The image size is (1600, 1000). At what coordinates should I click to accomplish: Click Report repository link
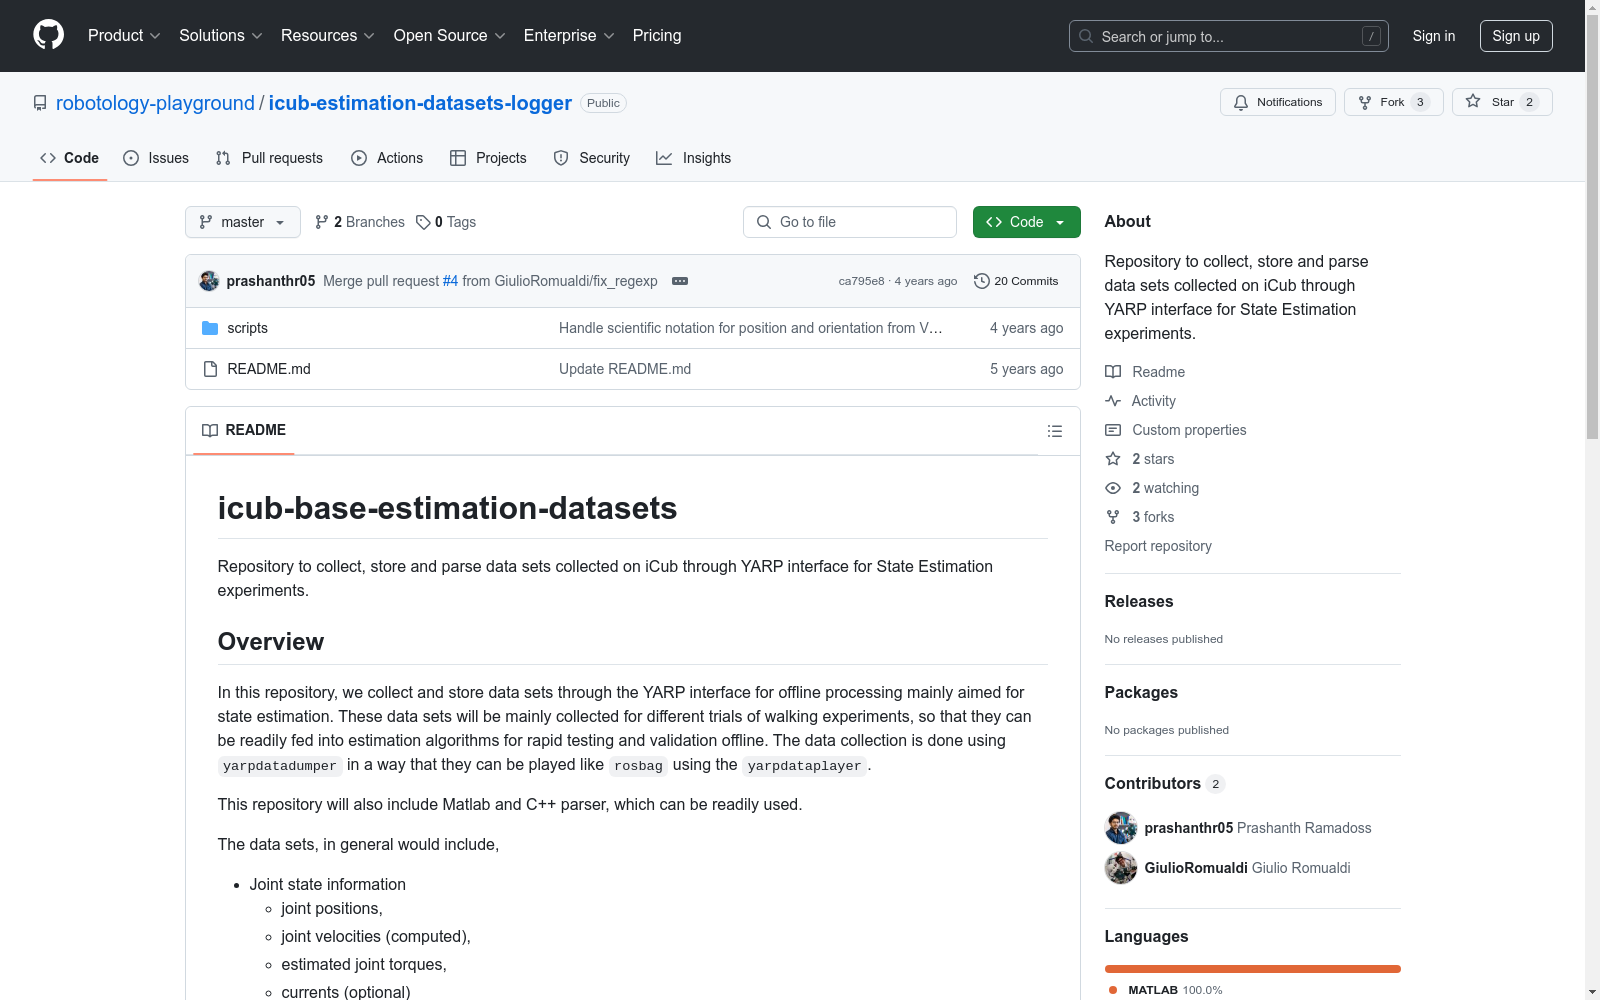pyautogui.click(x=1158, y=546)
